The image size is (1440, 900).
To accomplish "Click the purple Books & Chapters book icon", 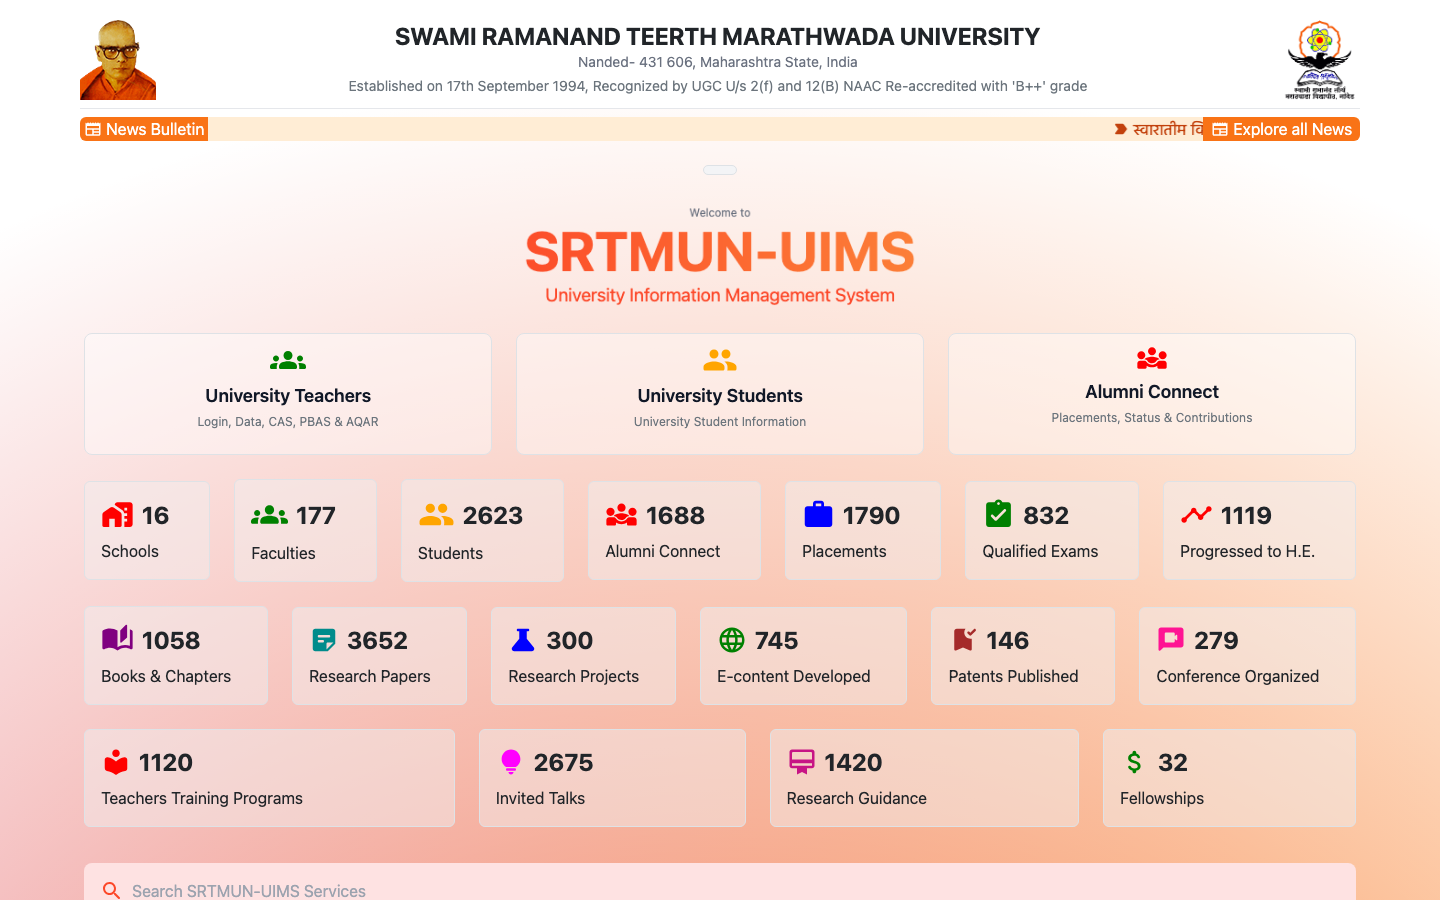I will (117, 638).
